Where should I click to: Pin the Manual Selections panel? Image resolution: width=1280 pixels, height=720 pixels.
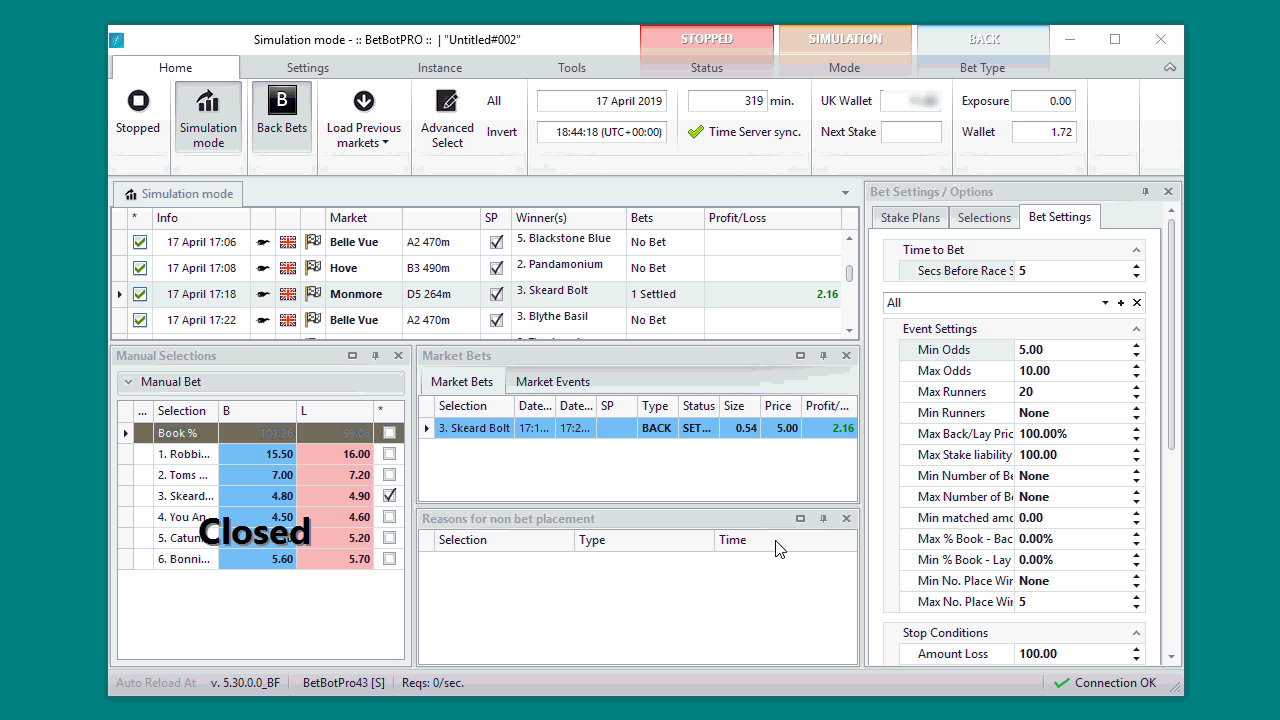pyautogui.click(x=375, y=356)
